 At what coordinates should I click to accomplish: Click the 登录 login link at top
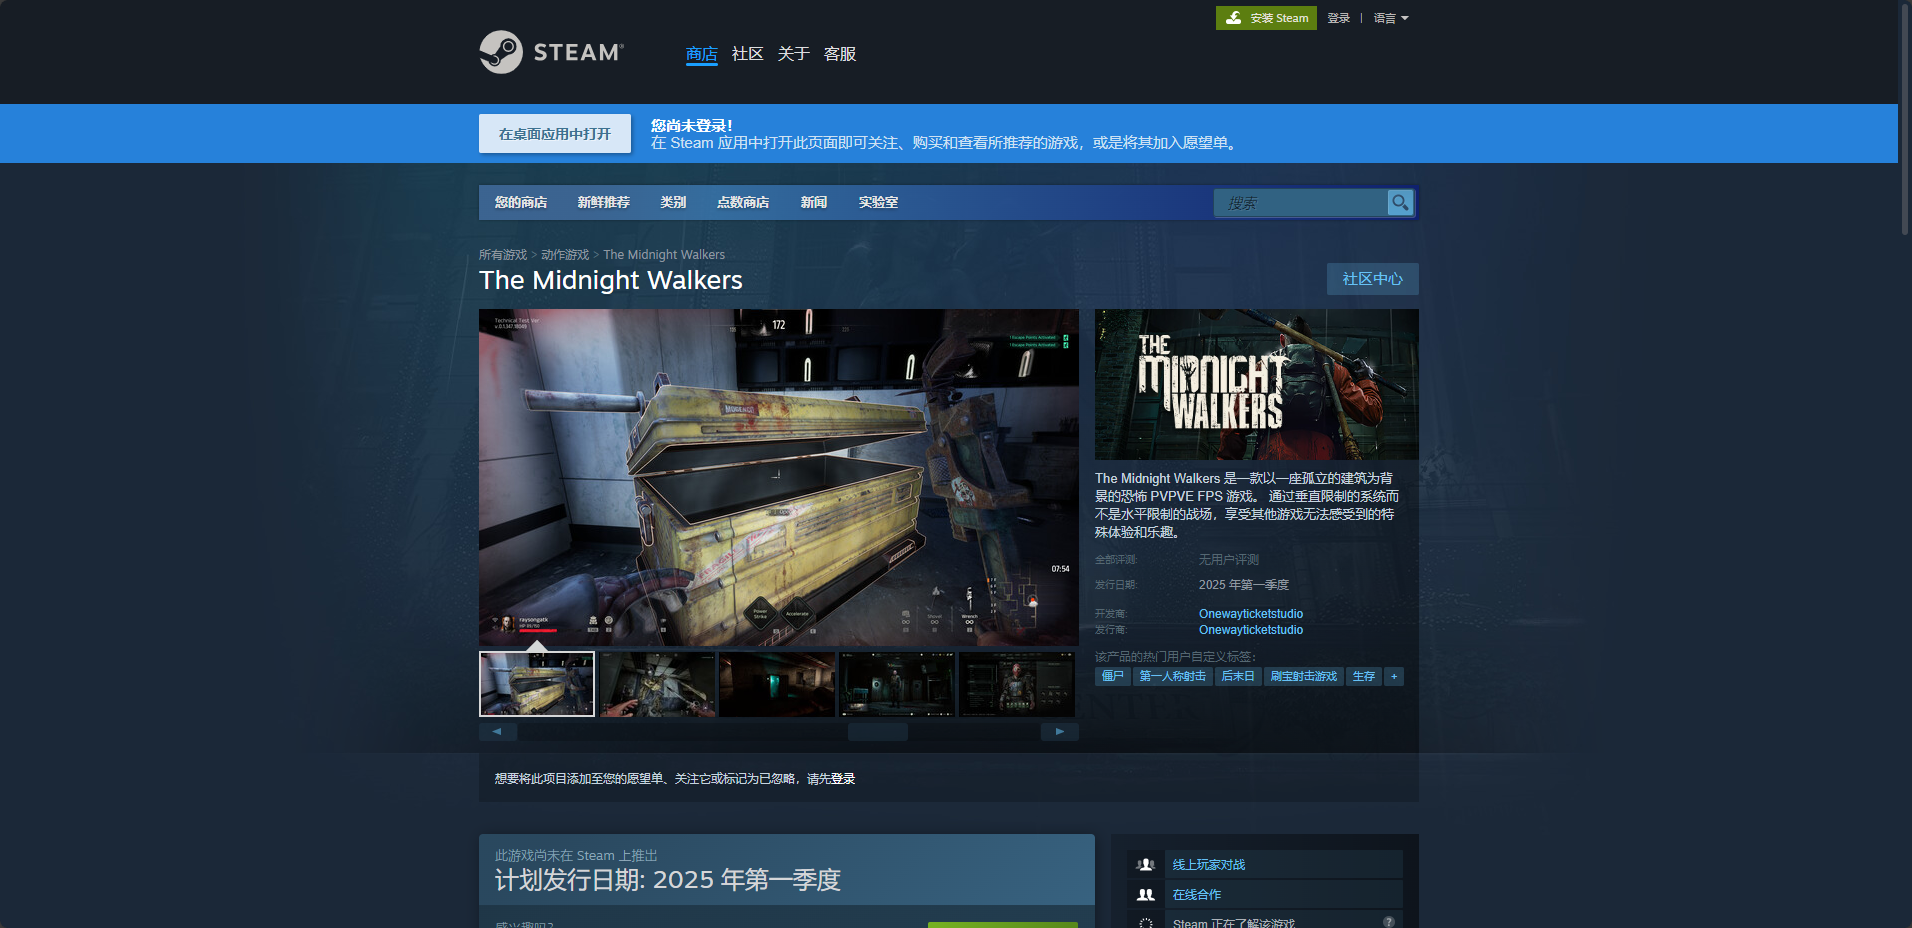(x=1339, y=18)
